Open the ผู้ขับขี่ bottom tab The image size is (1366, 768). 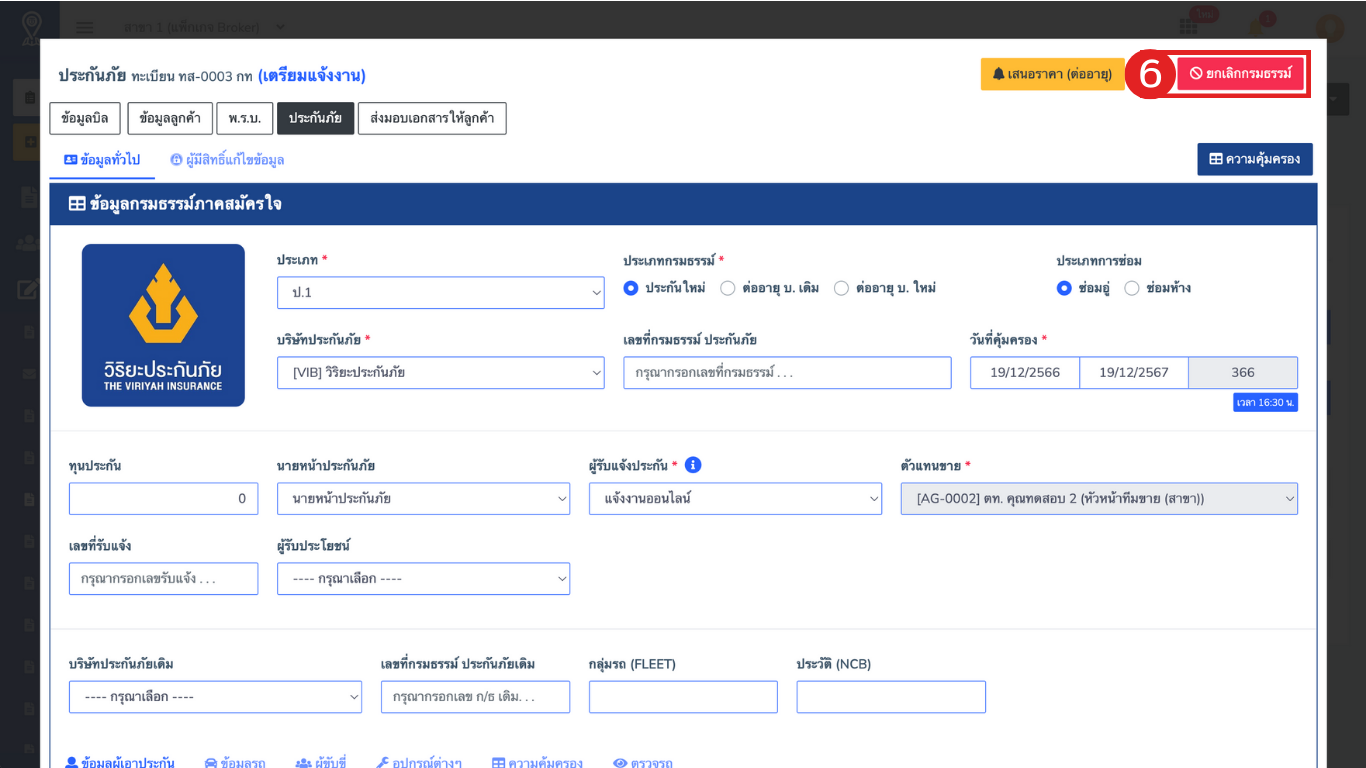321,762
